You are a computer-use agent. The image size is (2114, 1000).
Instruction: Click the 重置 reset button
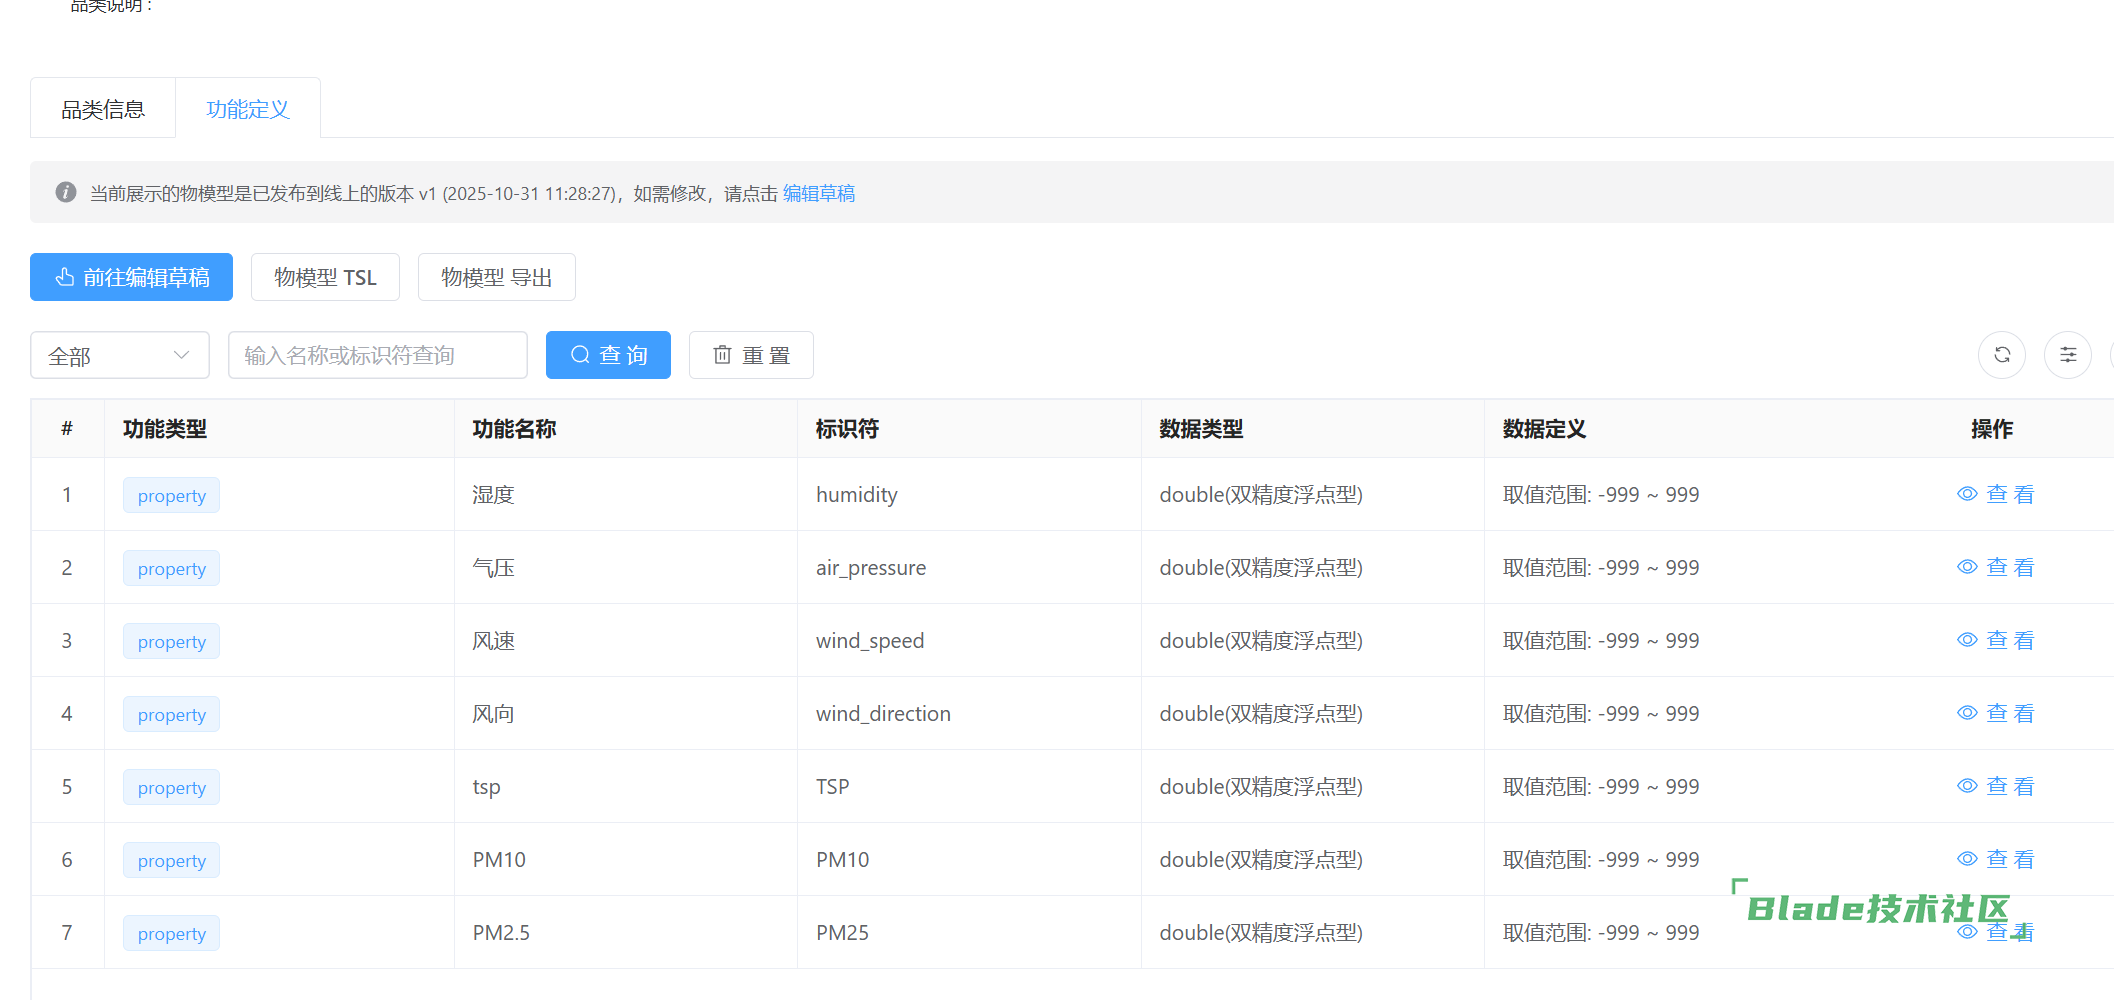click(x=750, y=355)
